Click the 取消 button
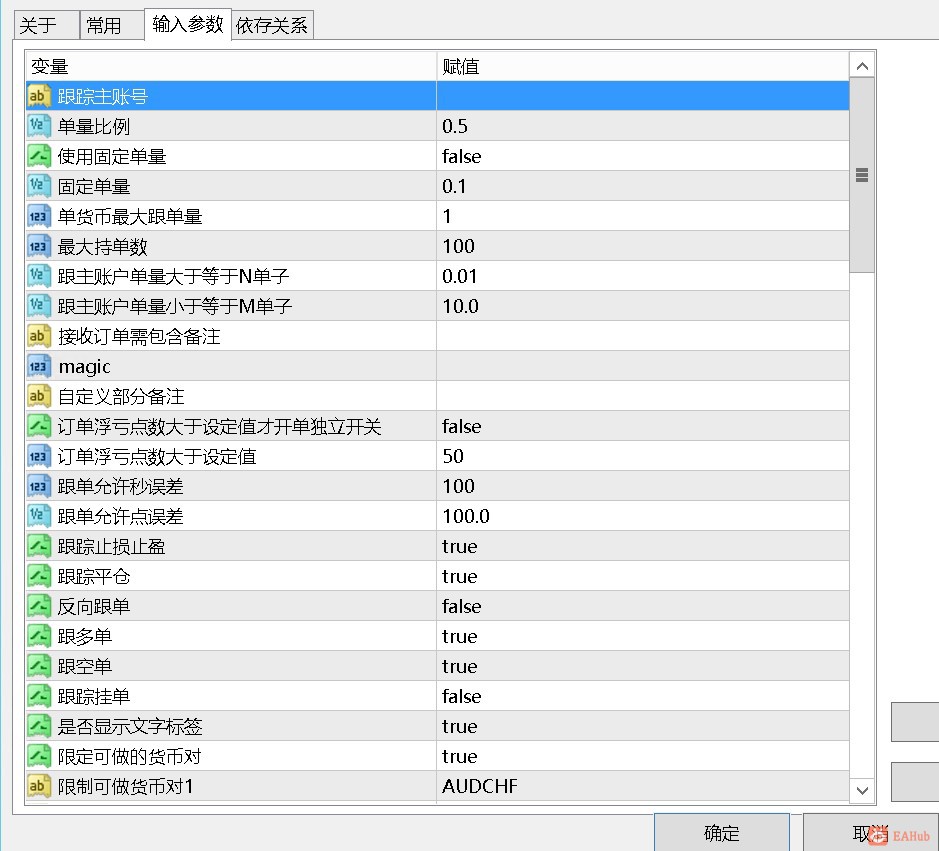 (871, 832)
